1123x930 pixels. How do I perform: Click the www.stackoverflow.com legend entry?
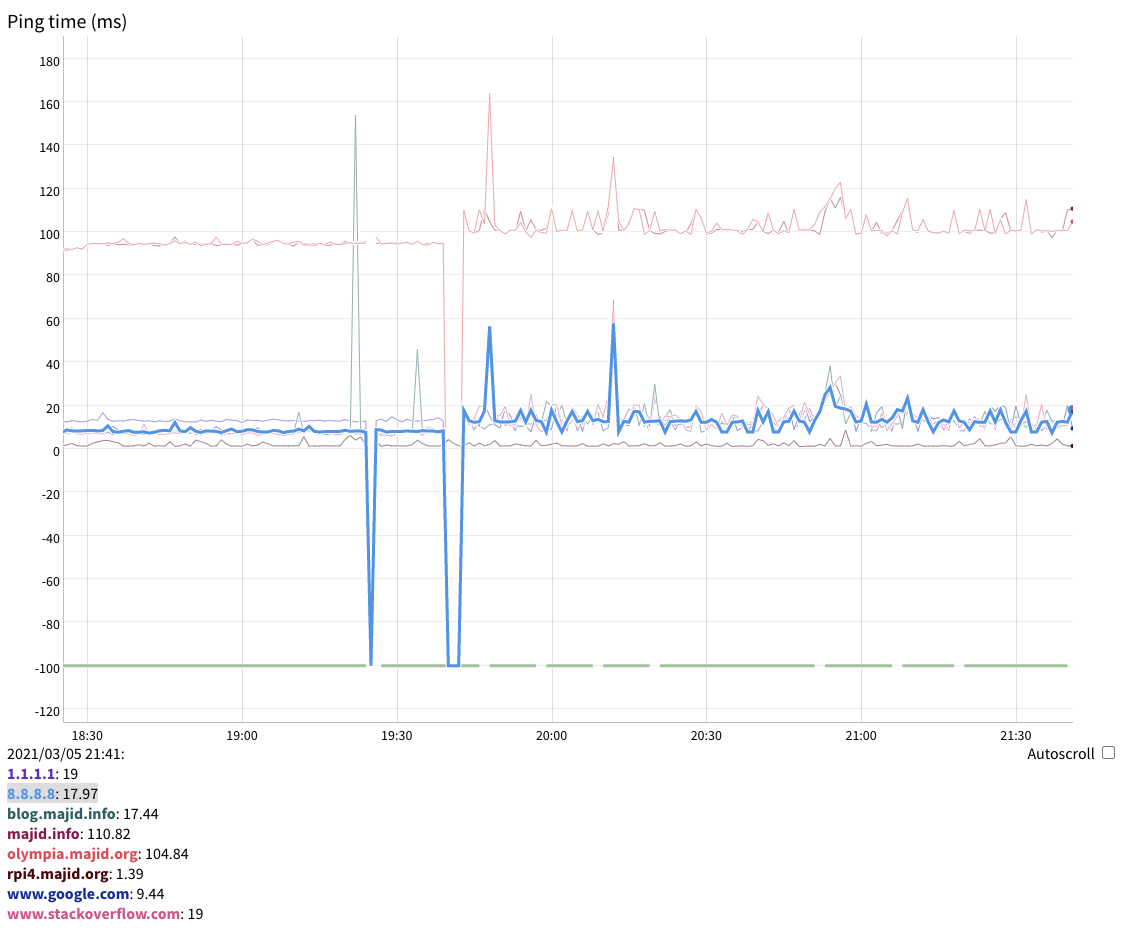click(95, 914)
